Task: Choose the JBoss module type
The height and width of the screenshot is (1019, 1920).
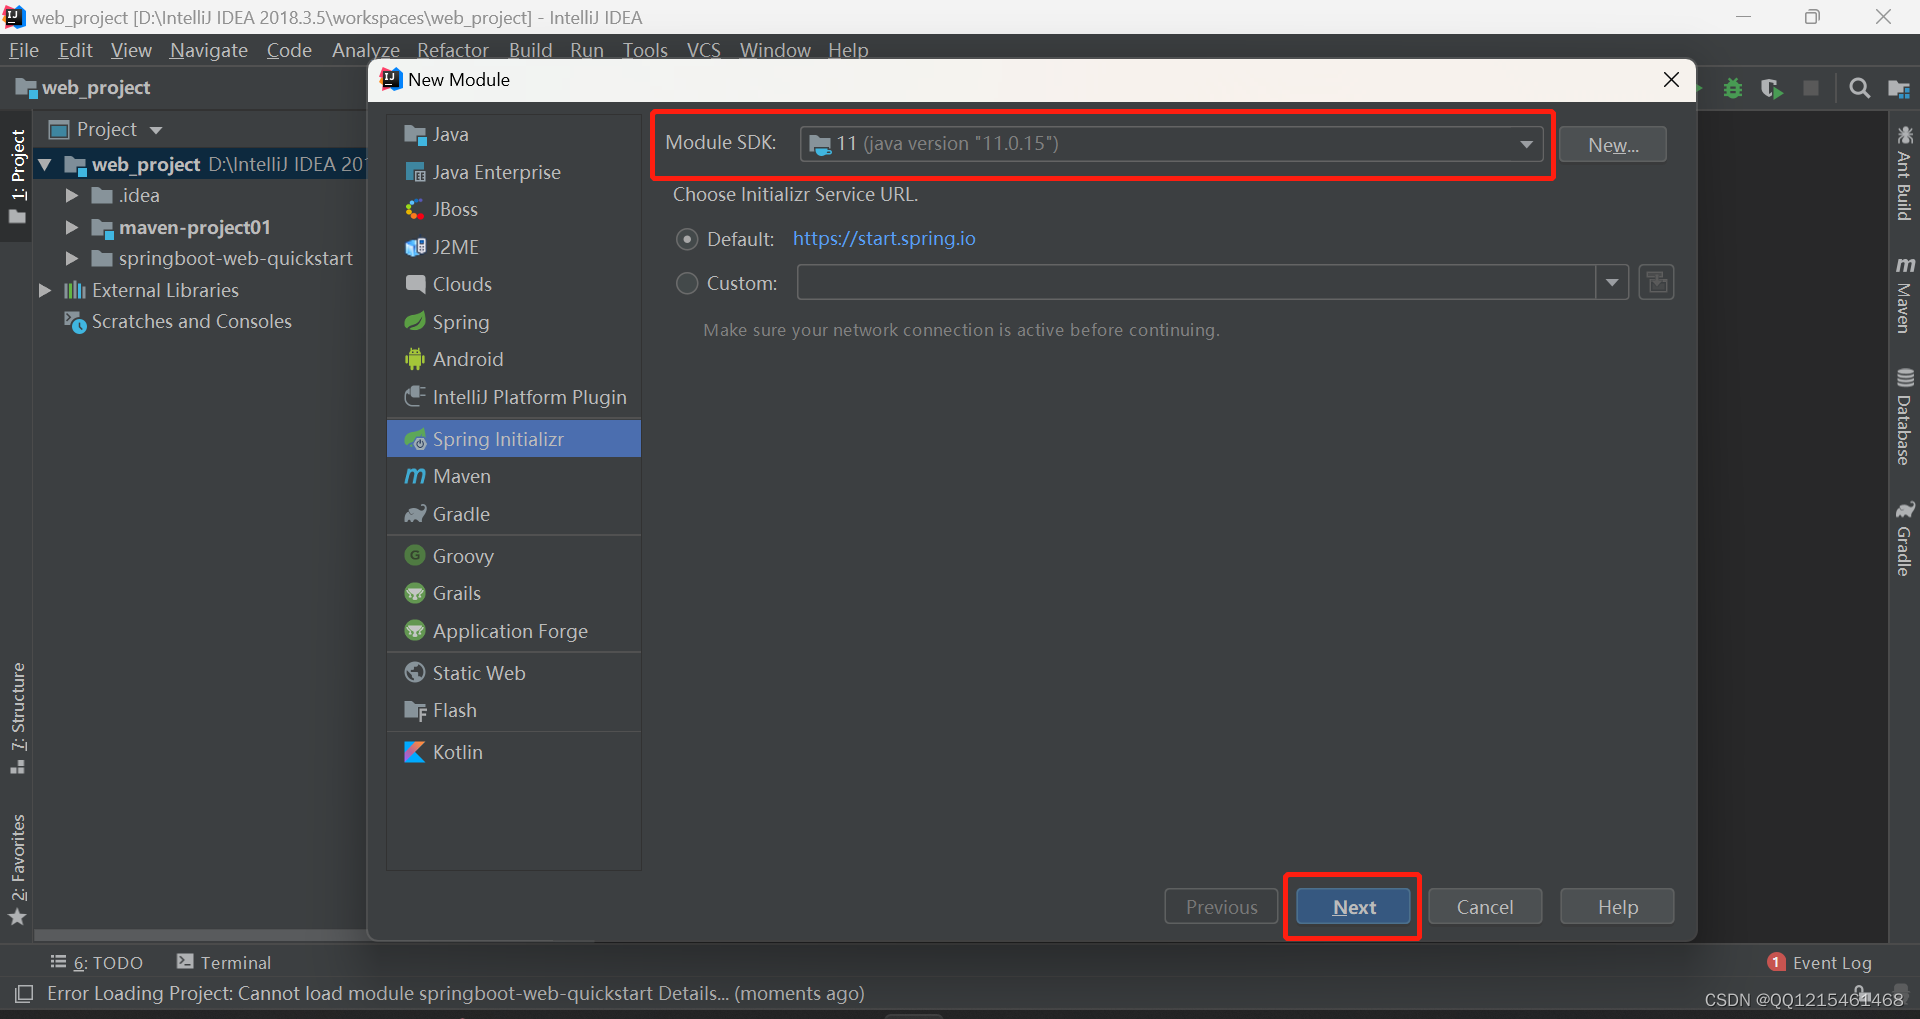Action: 513,209
